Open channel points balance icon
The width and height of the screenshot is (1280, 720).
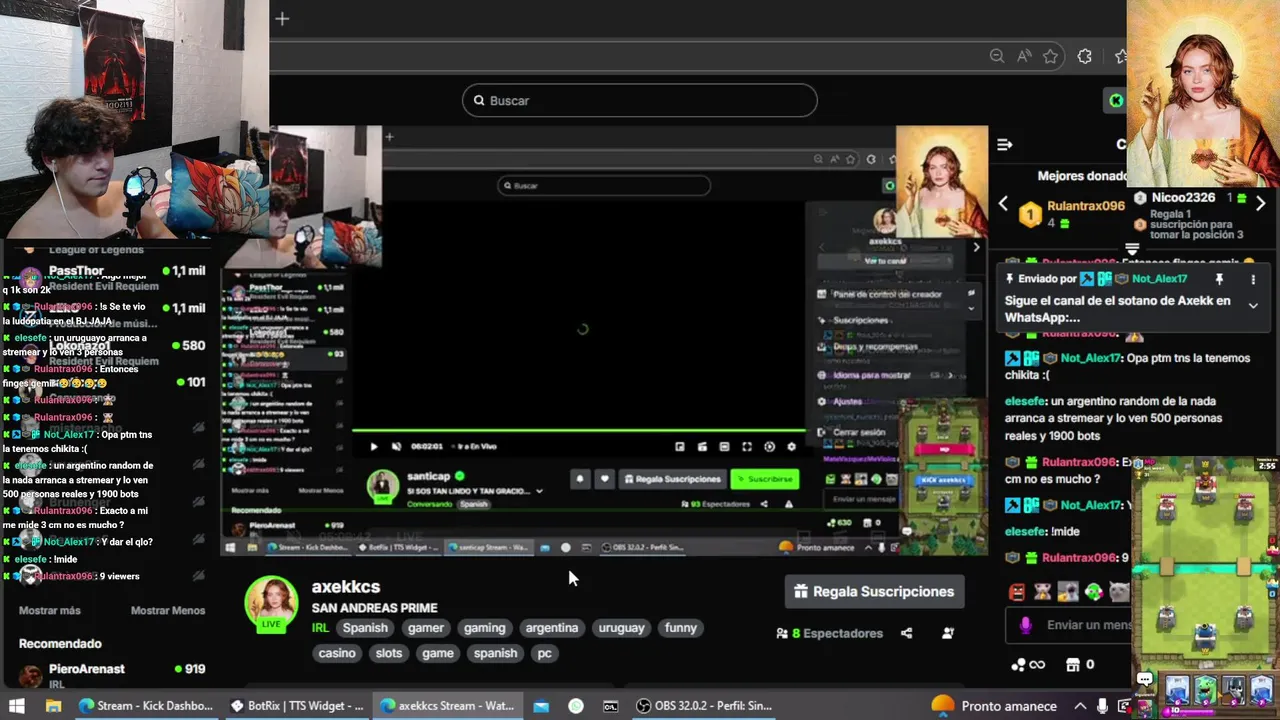[1028, 664]
